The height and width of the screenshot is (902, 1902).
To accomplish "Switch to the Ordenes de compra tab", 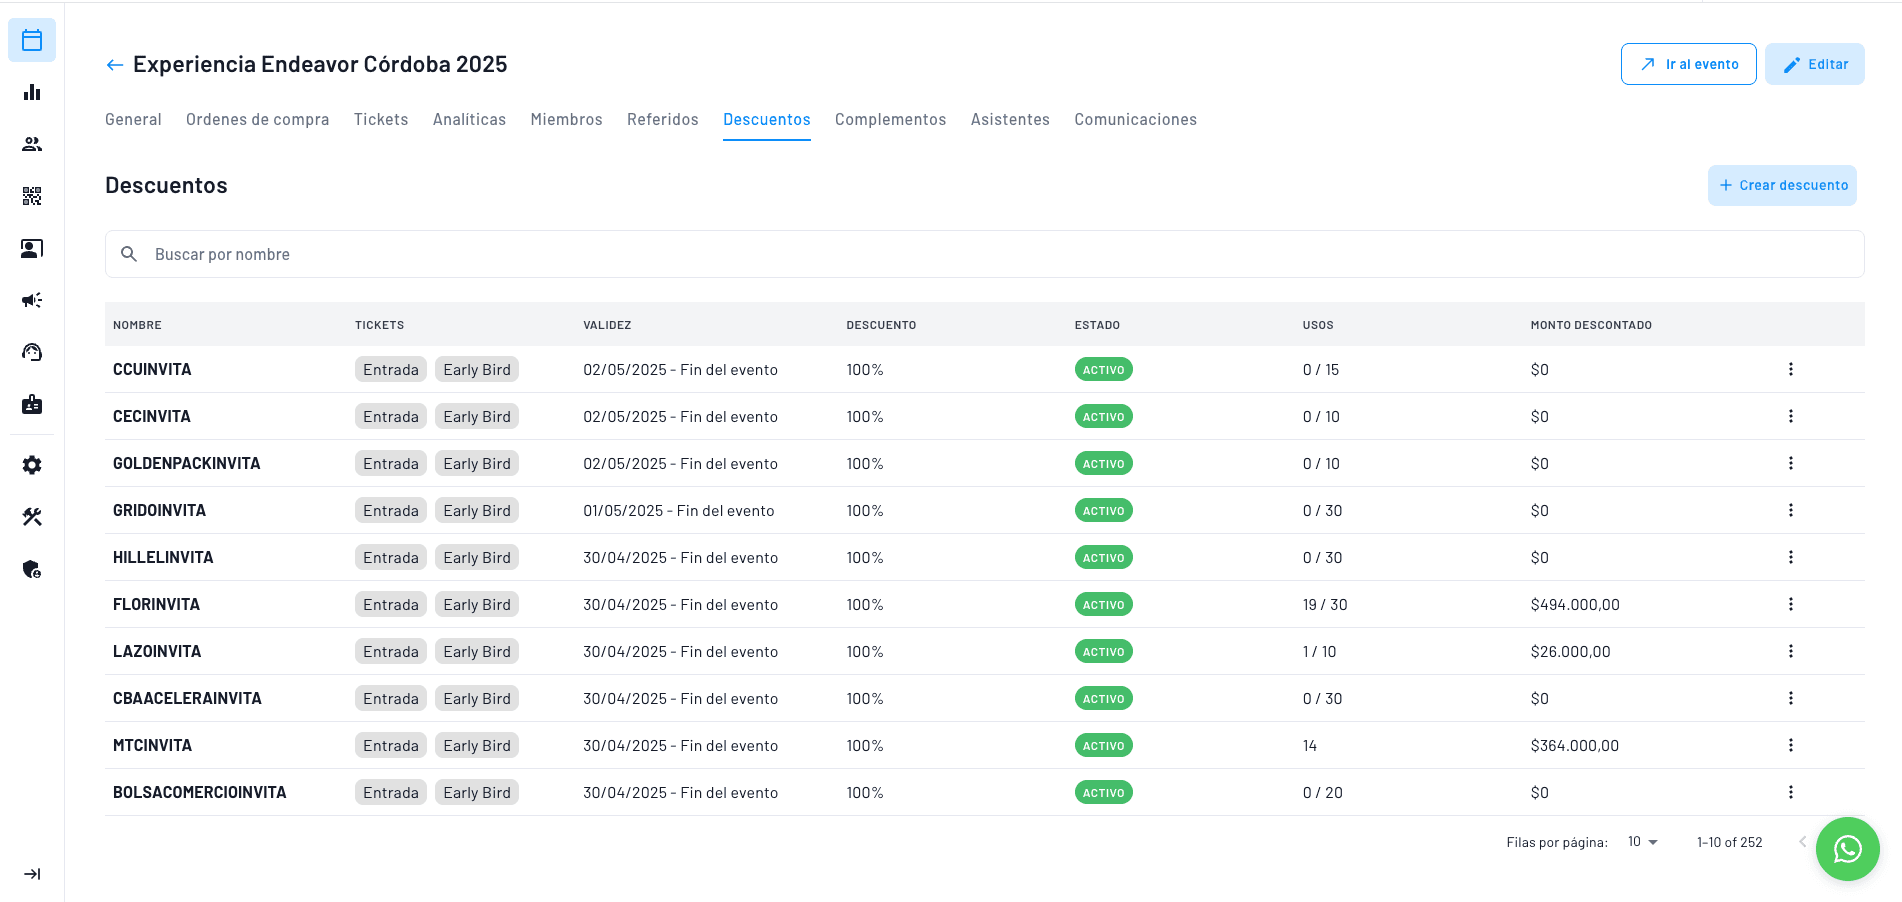I will (x=257, y=119).
